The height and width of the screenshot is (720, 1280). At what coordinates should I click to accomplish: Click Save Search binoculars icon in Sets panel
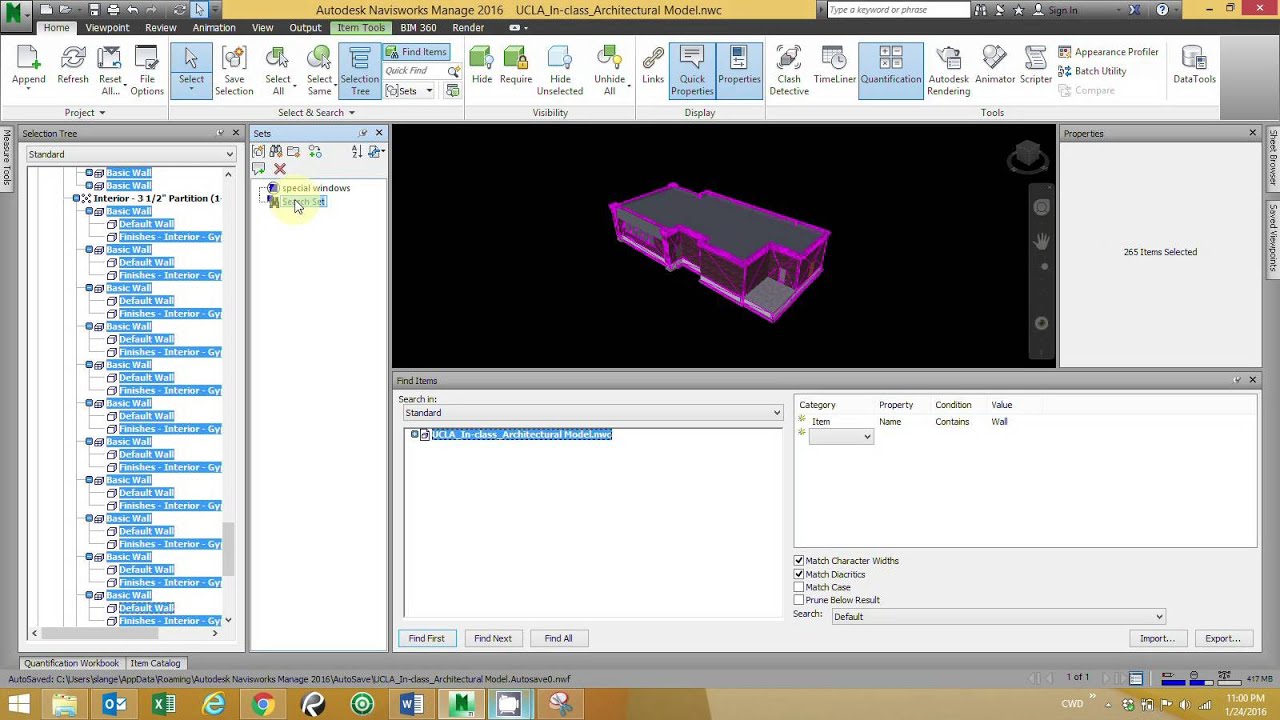click(x=276, y=152)
